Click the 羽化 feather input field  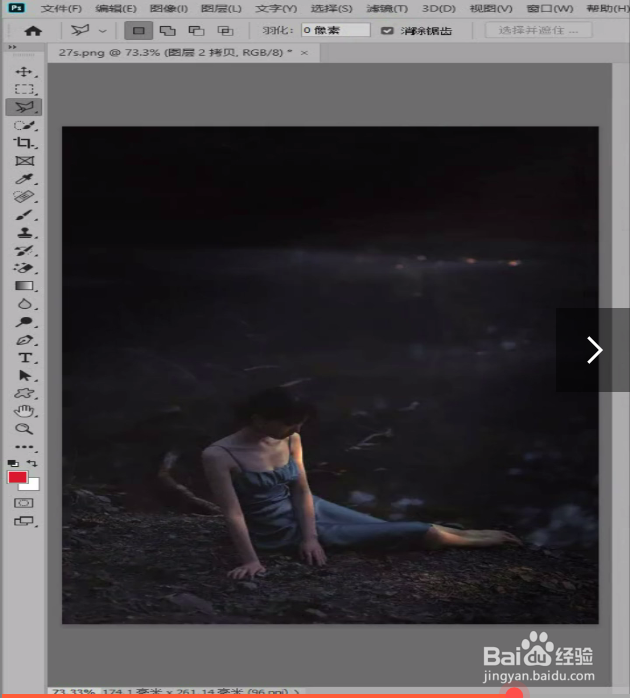336,30
